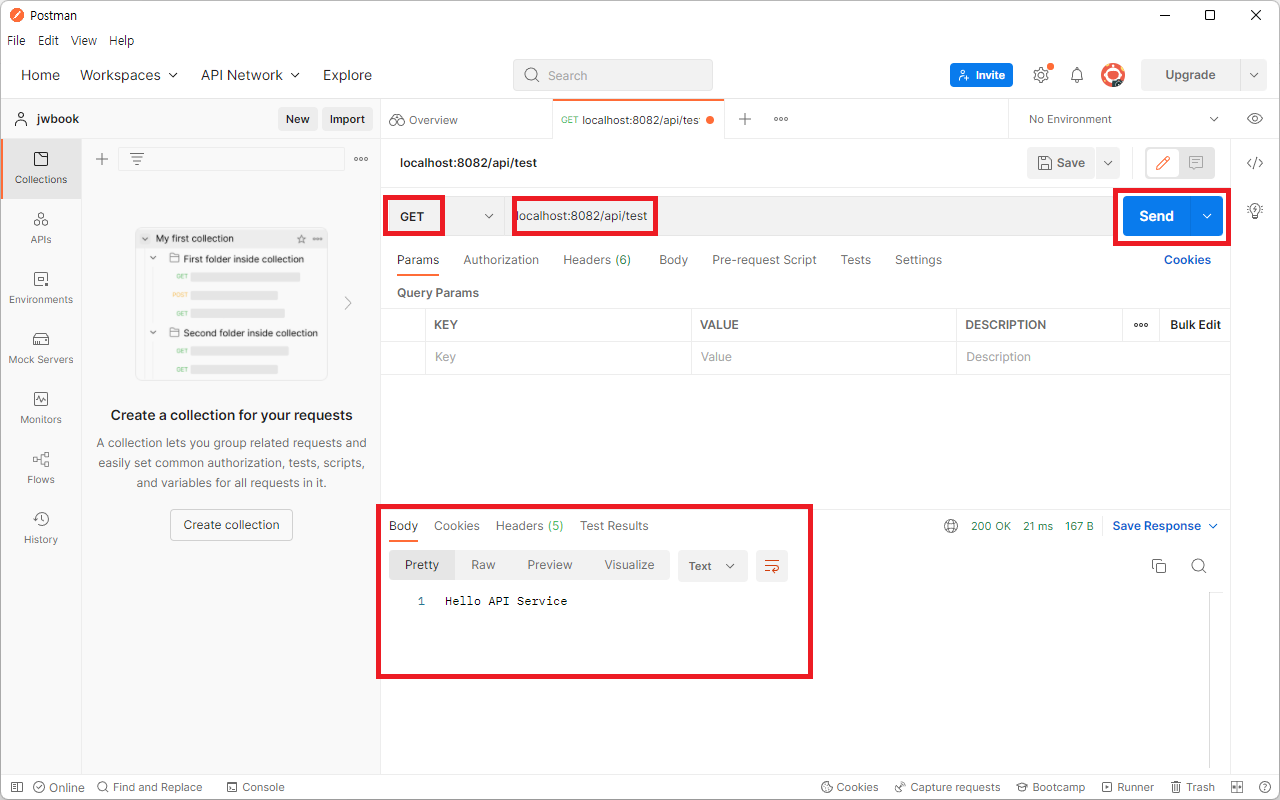Switch to the comments mode icon
Viewport: 1280px width, 800px height.
point(1196,163)
